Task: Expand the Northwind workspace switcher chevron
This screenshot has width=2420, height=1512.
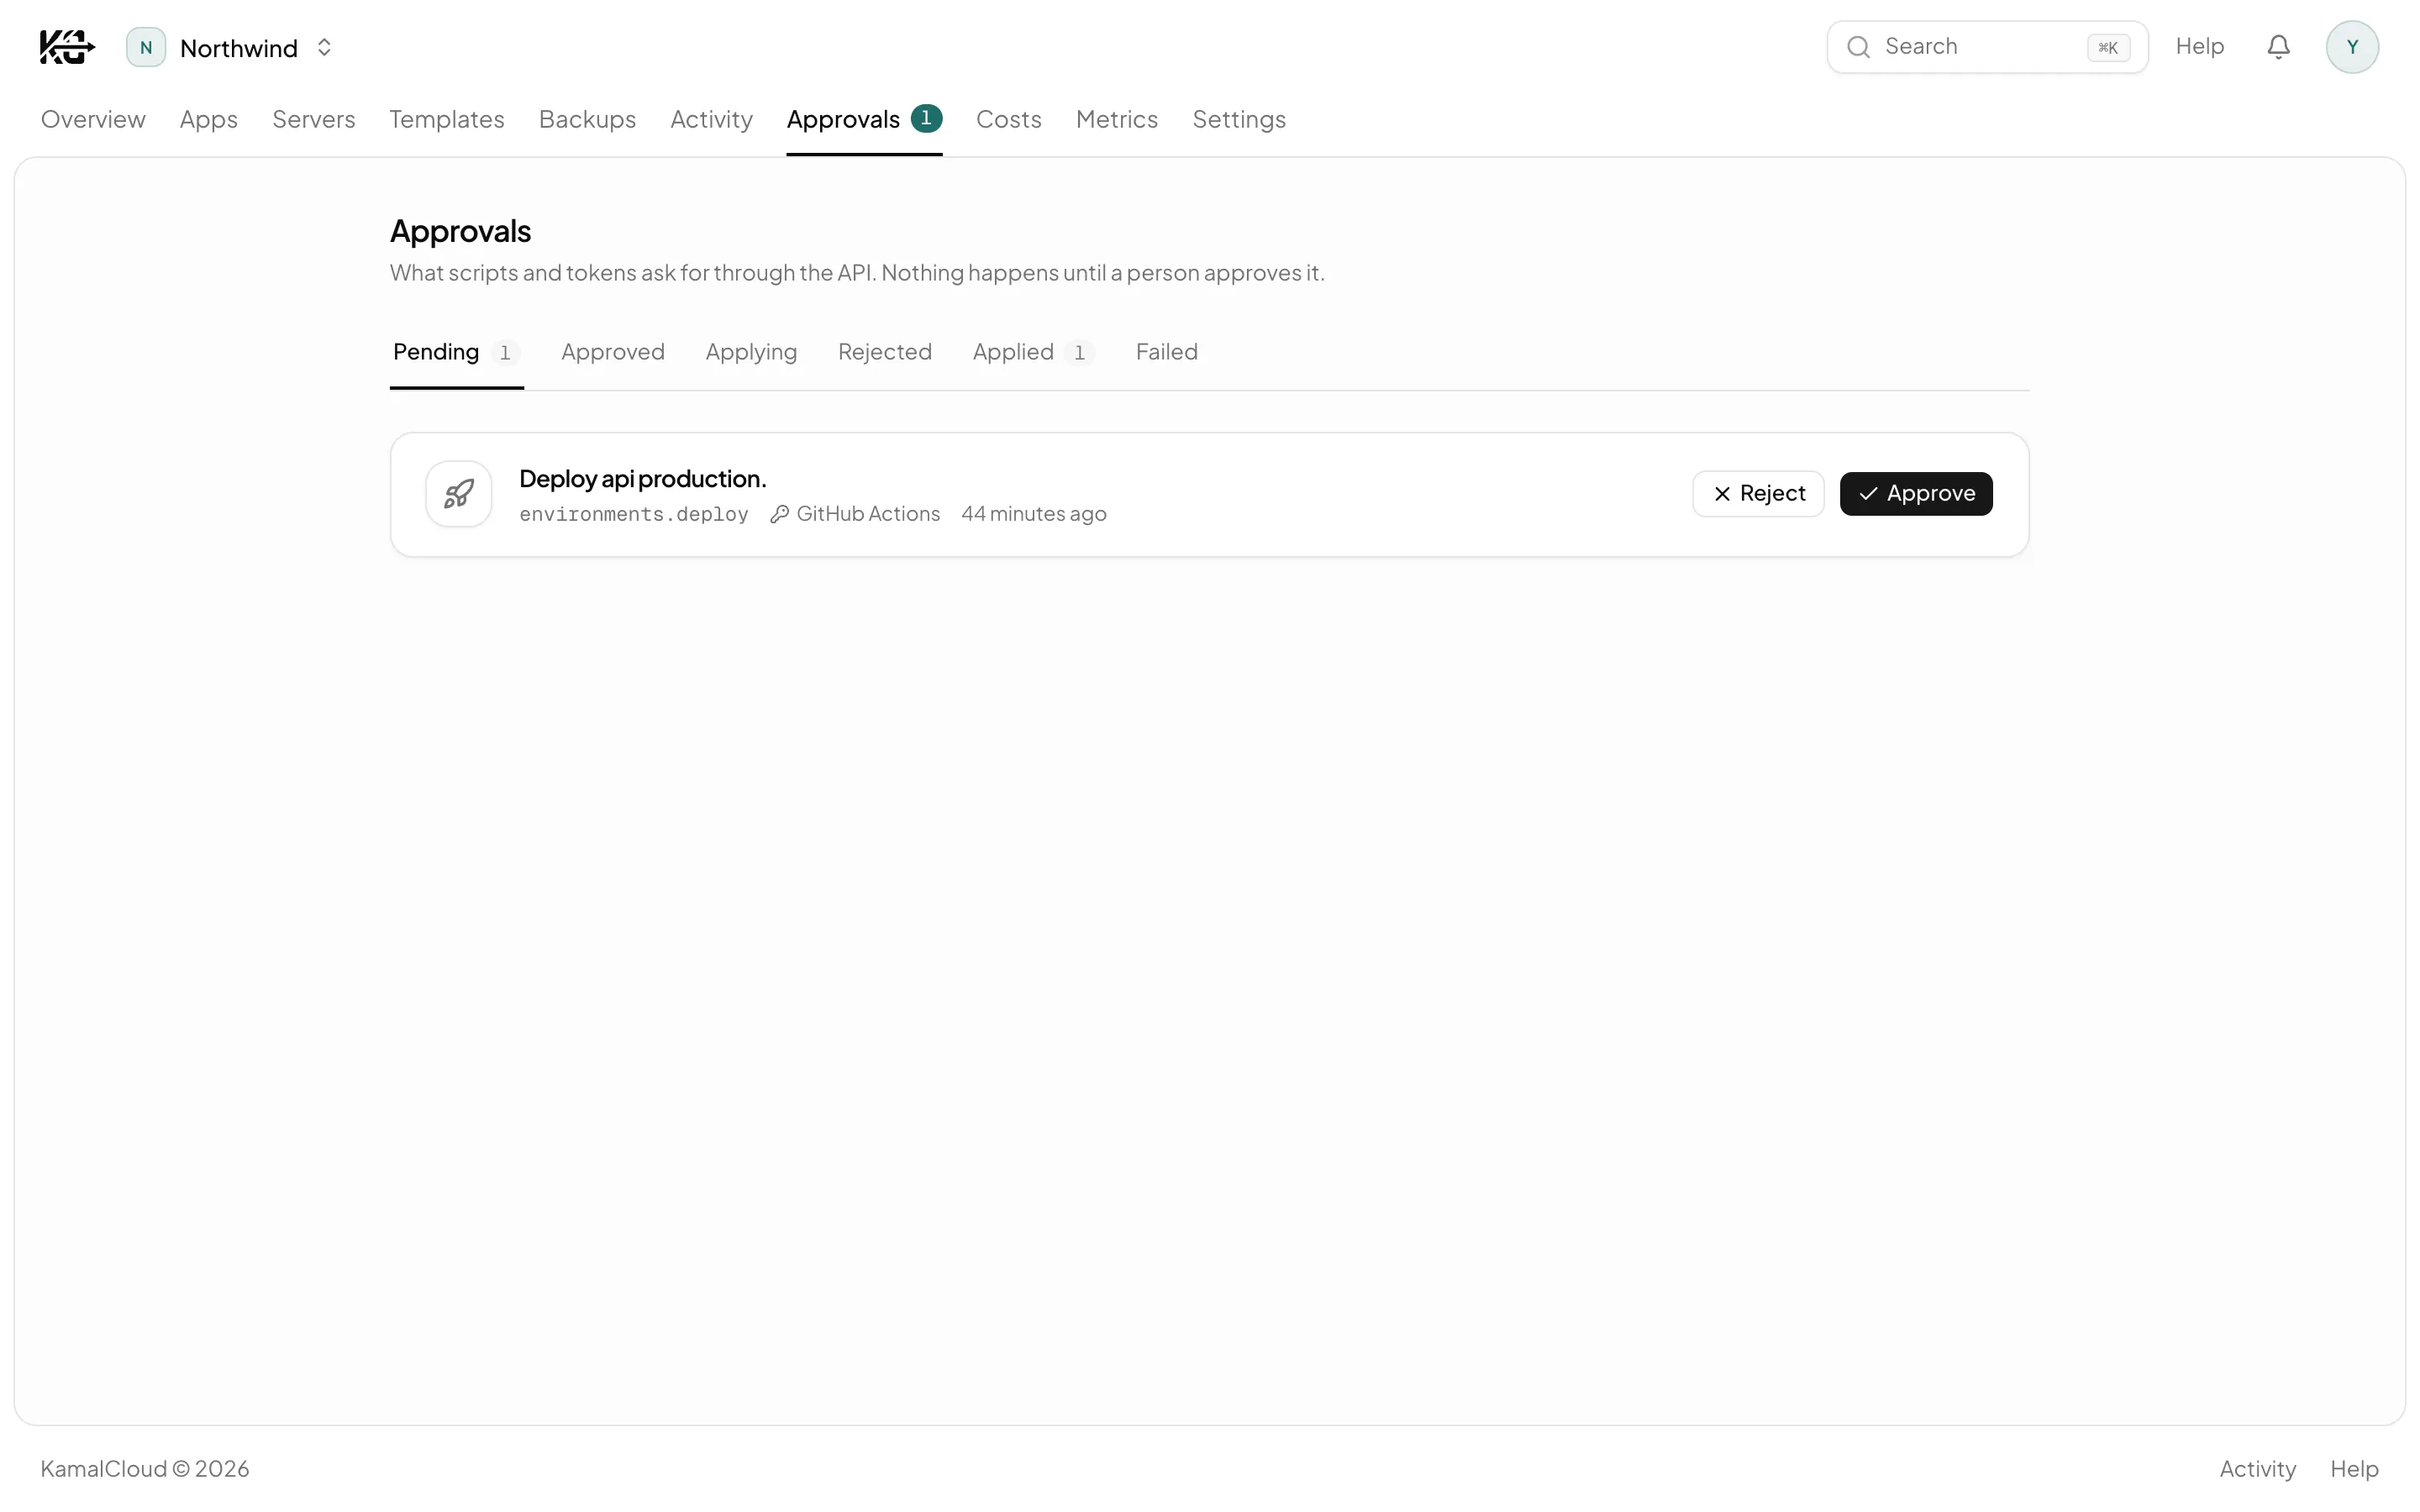Action: [324, 47]
